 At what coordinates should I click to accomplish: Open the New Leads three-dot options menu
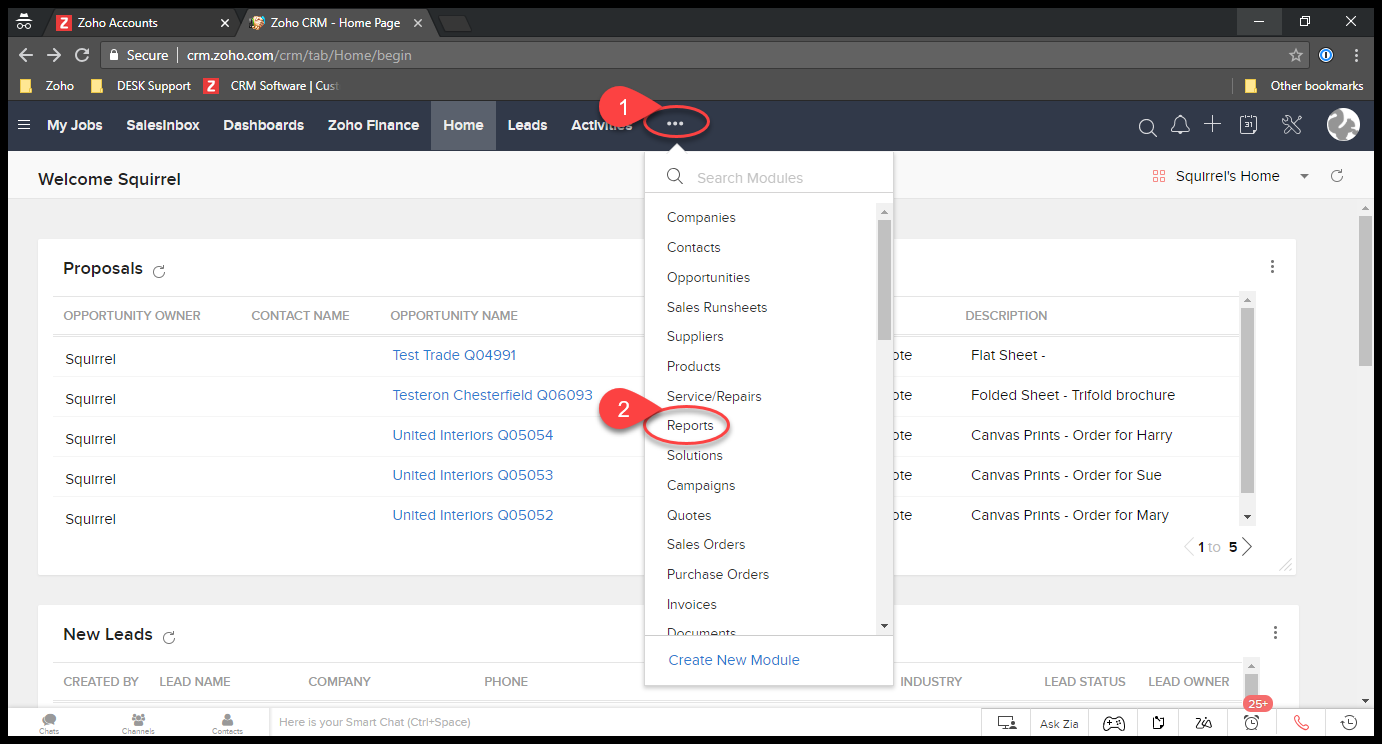click(1275, 633)
